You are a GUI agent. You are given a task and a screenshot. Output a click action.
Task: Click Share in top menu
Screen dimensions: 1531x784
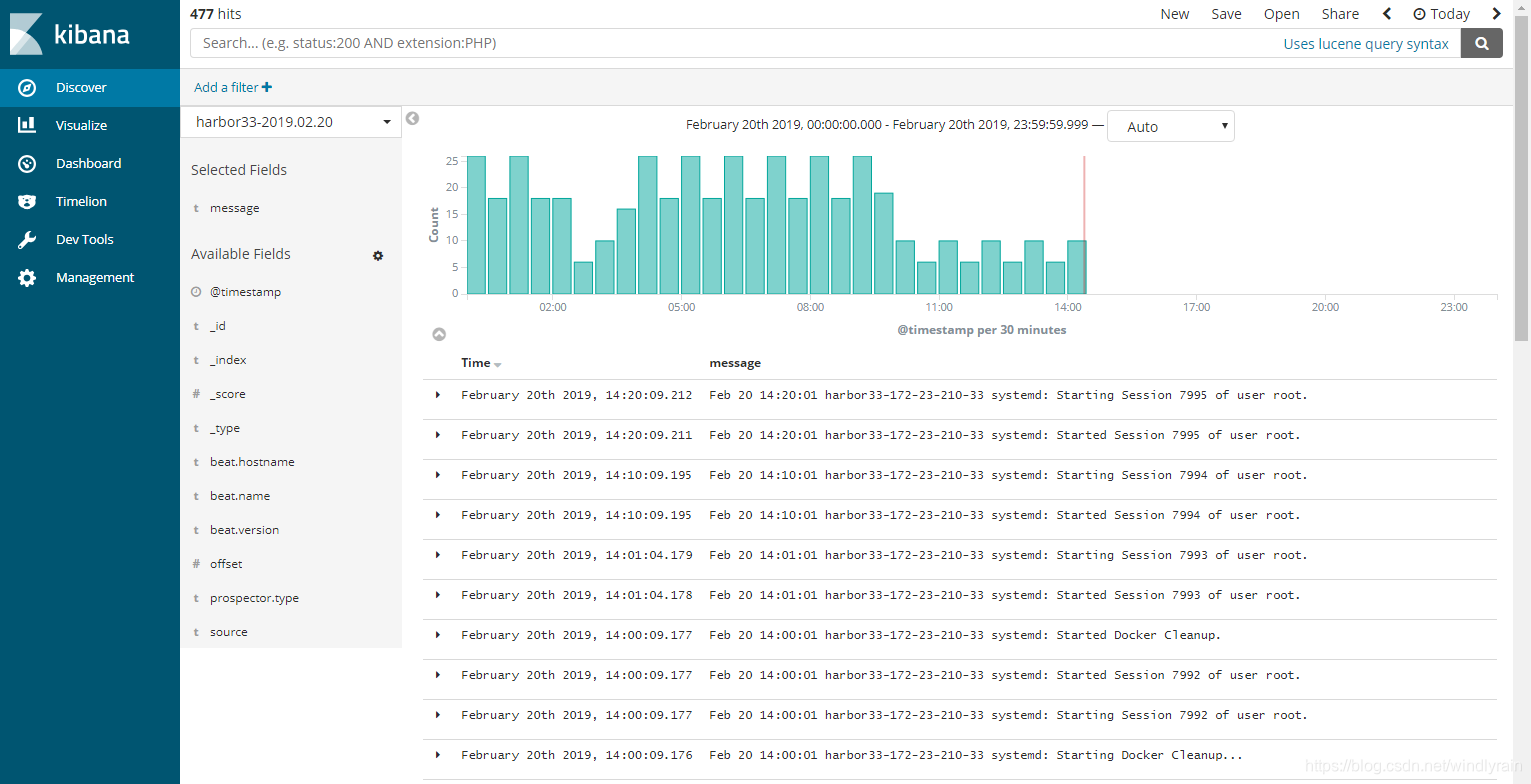pyautogui.click(x=1340, y=14)
